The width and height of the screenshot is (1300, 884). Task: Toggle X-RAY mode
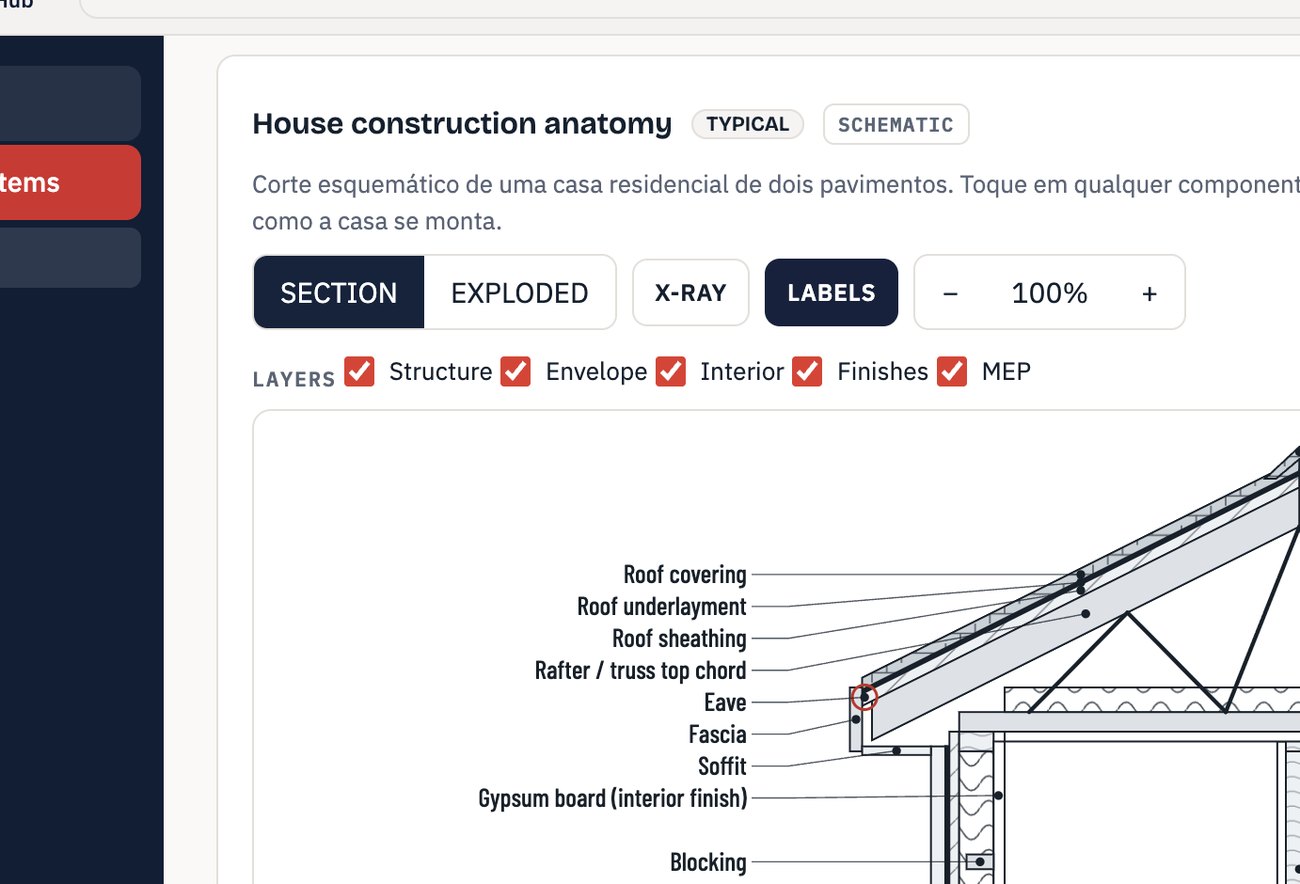(x=690, y=292)
